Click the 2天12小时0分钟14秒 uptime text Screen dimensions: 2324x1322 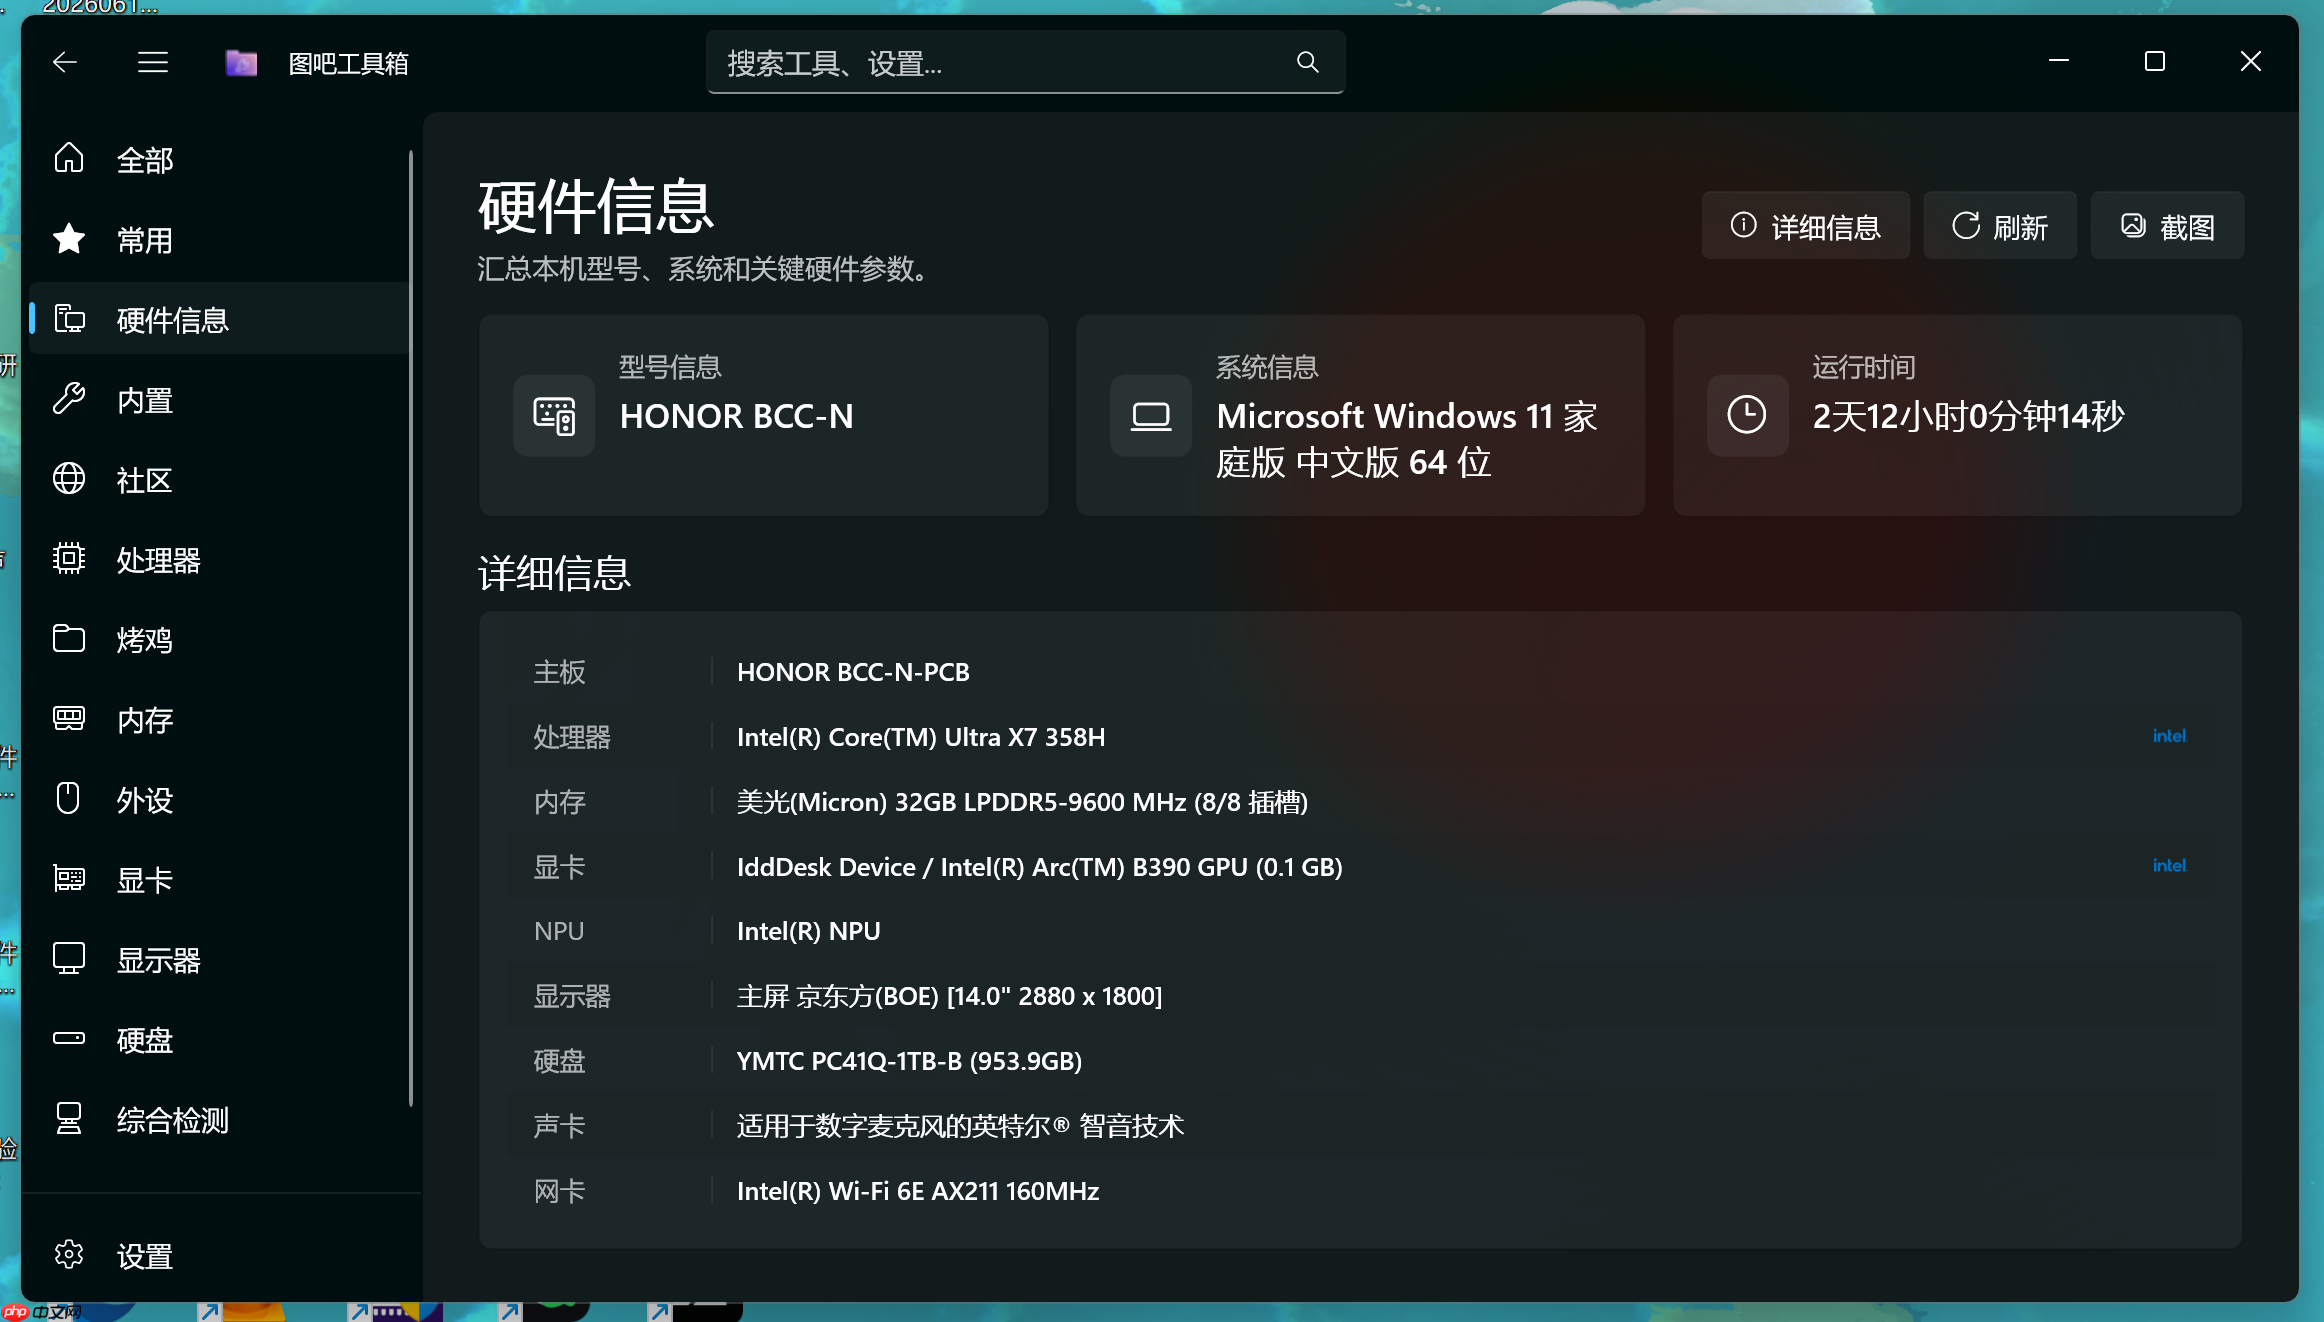(1968, 416)
